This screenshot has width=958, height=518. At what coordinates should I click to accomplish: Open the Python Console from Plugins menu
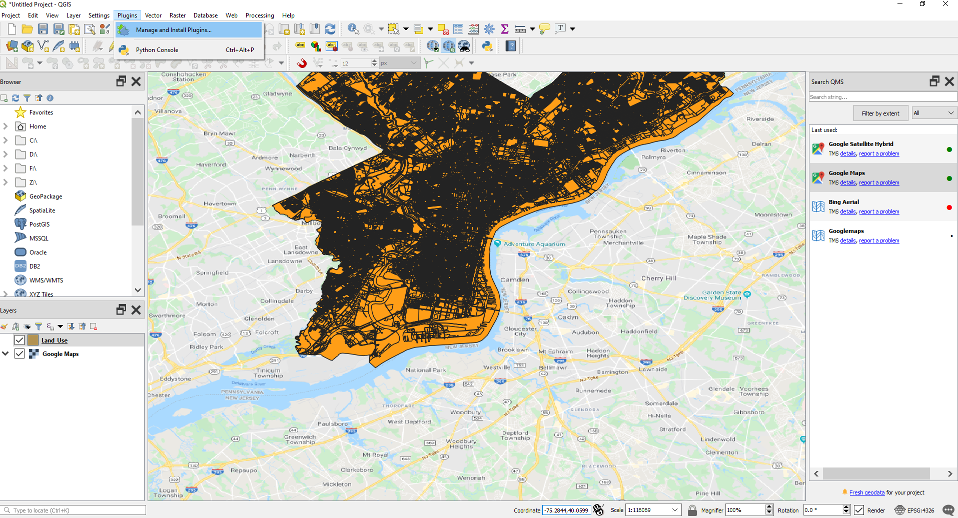click(x=157, y=49)
